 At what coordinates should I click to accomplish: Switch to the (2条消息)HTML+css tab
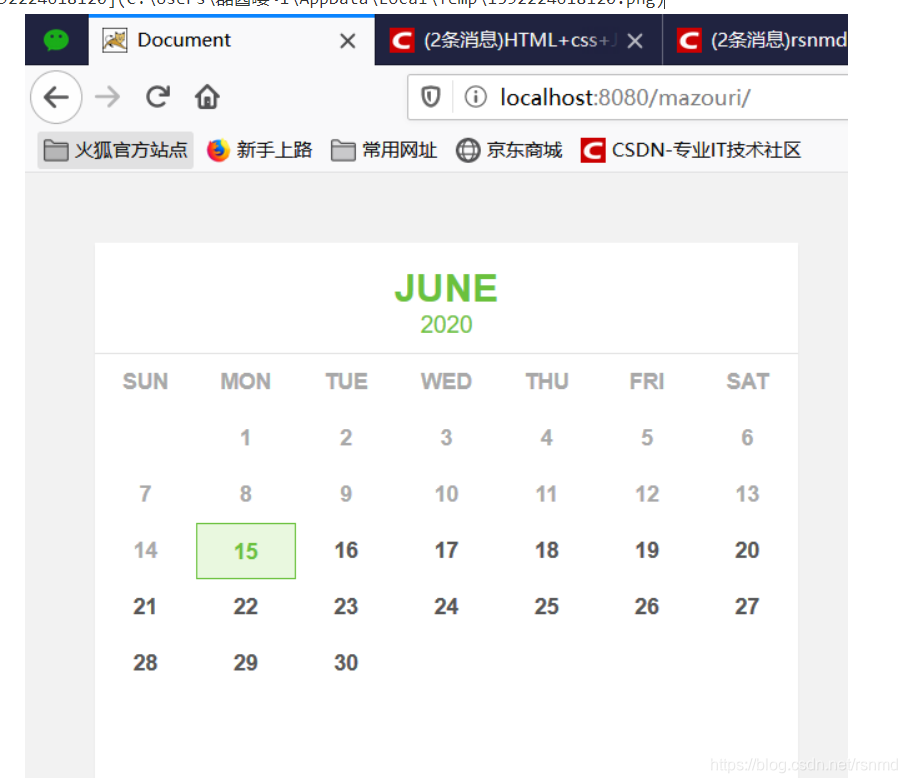click(x=518, y=40)
